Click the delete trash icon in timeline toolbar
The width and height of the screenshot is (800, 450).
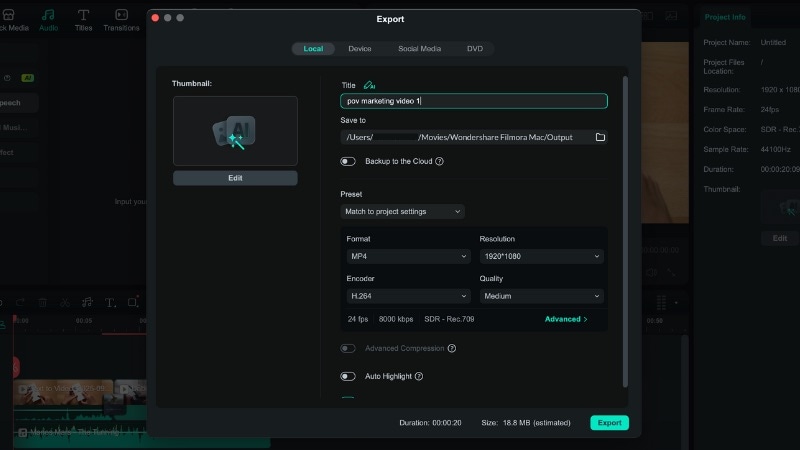[43, 303]
